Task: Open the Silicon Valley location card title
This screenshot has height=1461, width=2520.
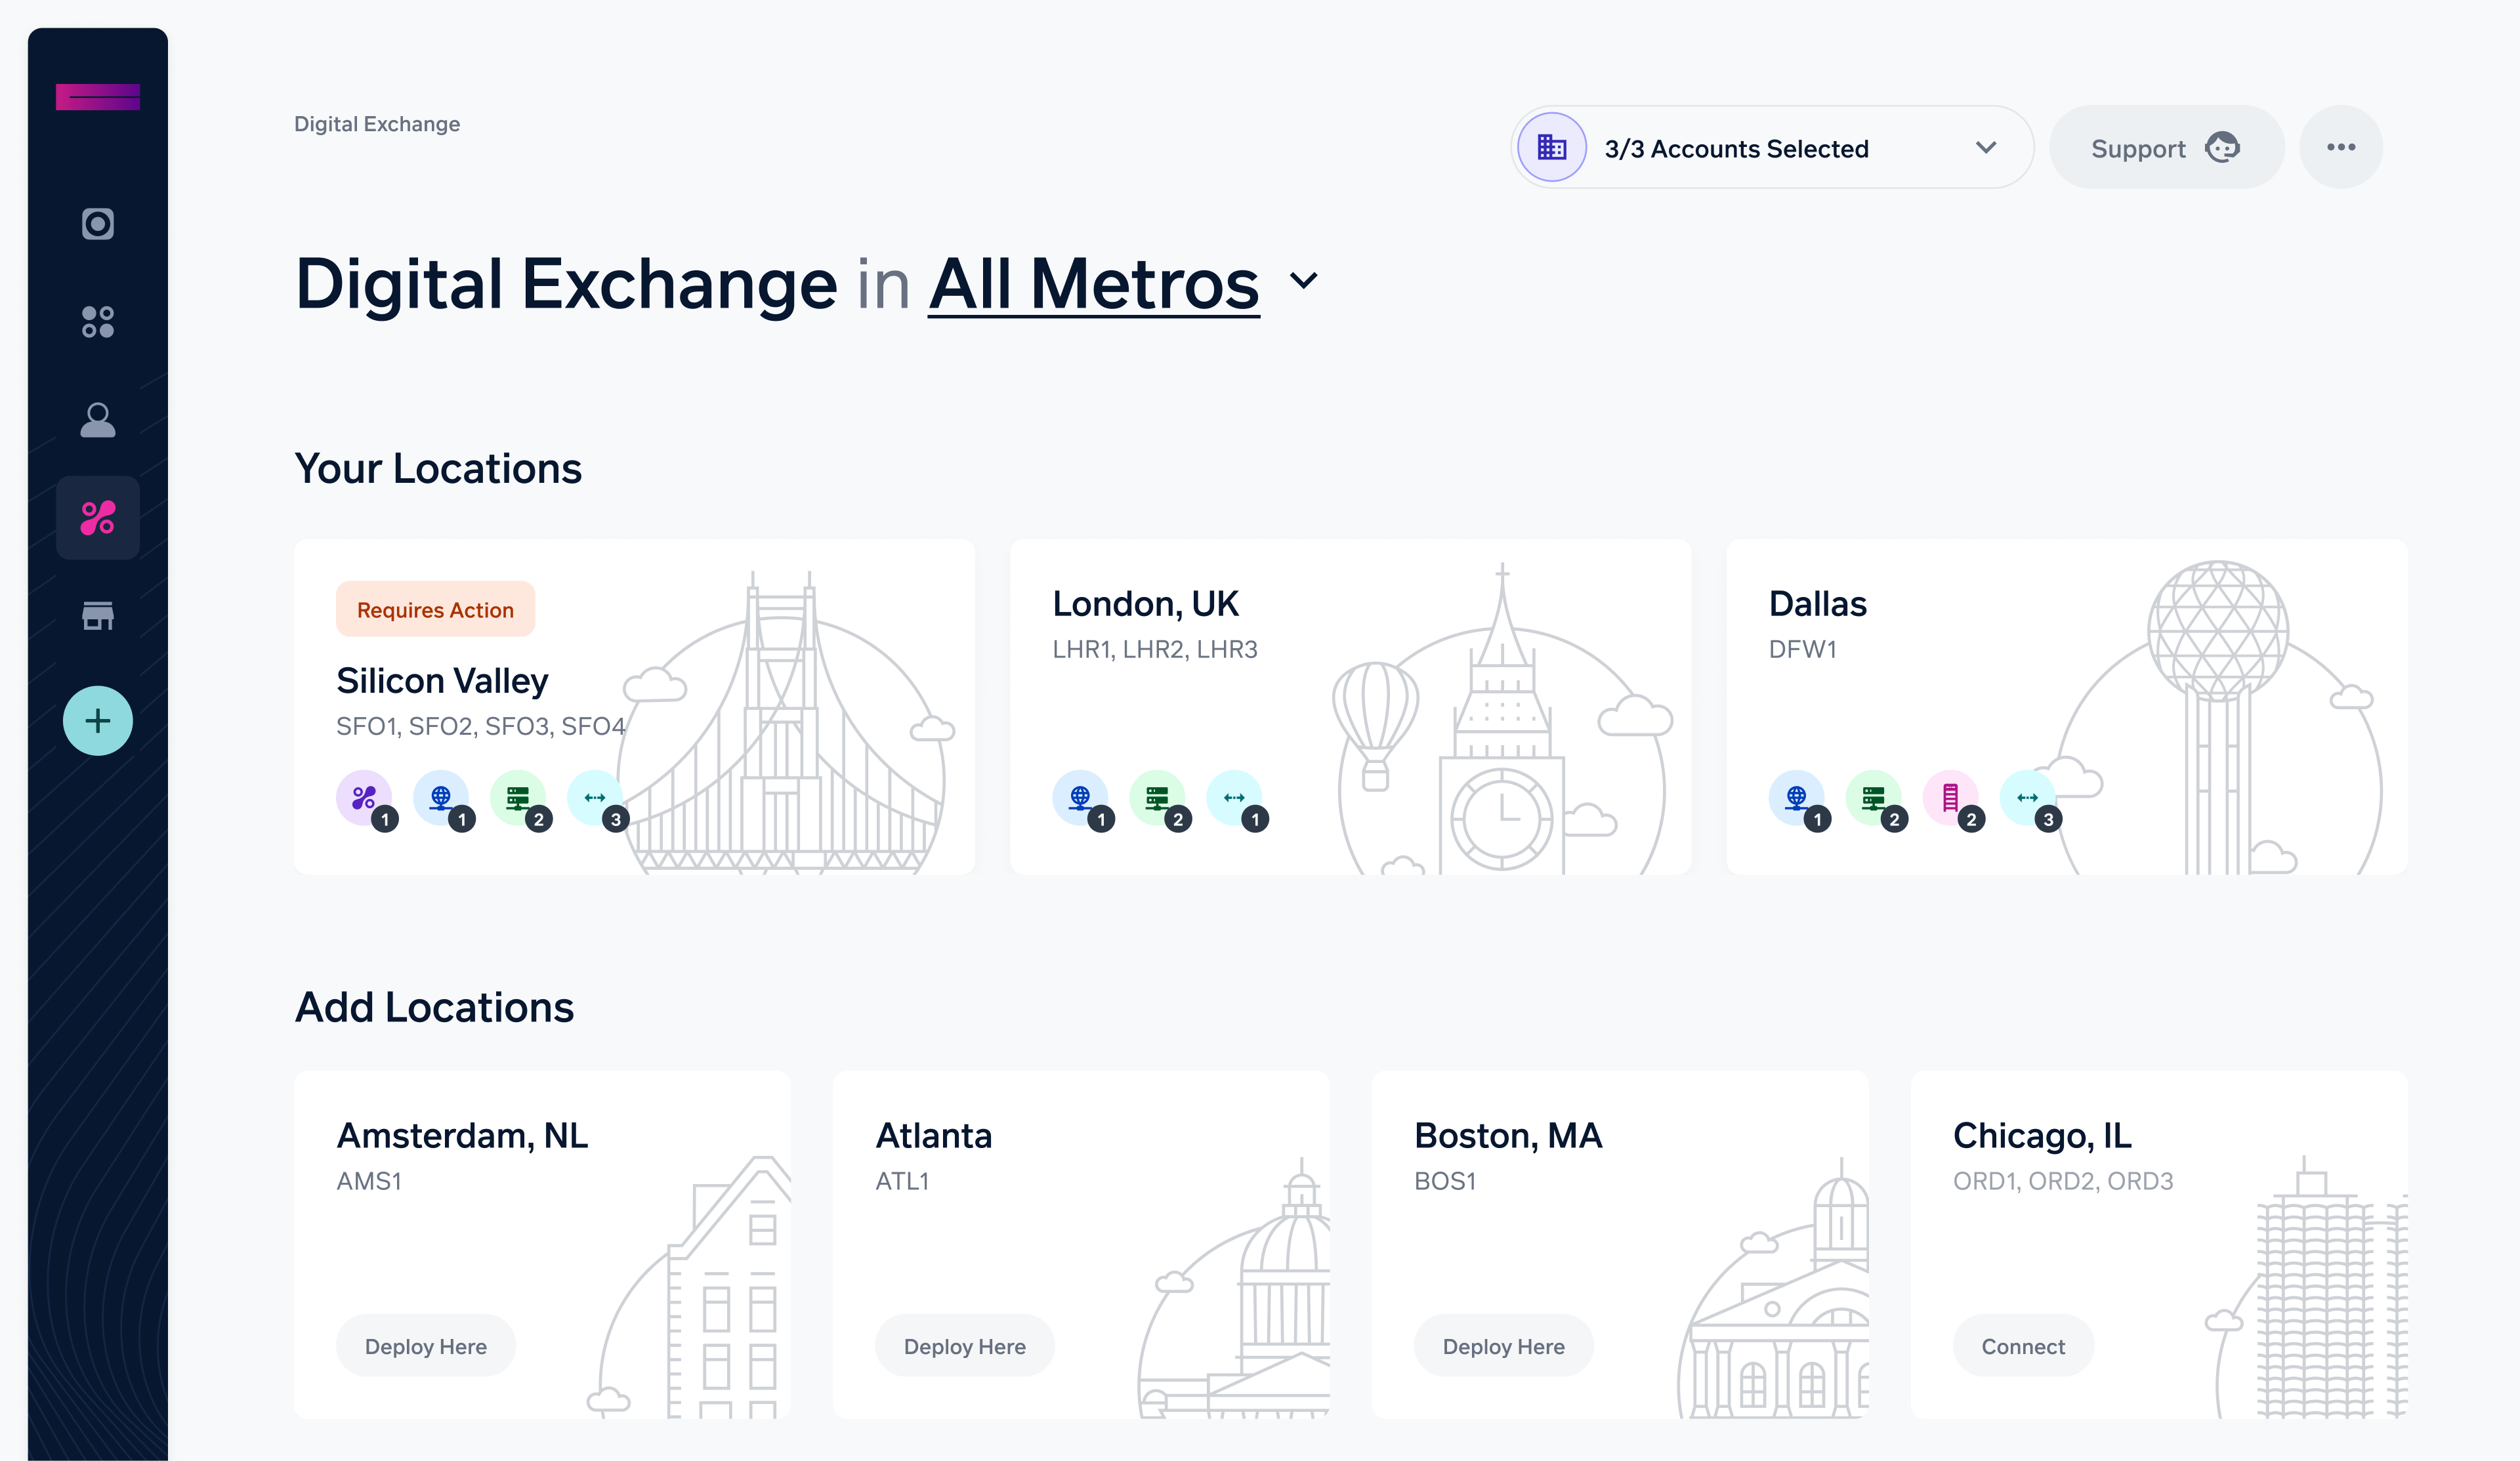Action: pyautogui.click(x=442, y=681)
